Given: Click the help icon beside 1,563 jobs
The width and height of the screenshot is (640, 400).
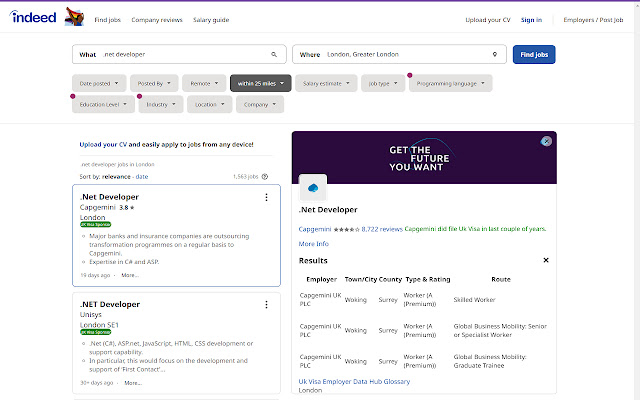Looking at the screenshot, I should 265,176.
